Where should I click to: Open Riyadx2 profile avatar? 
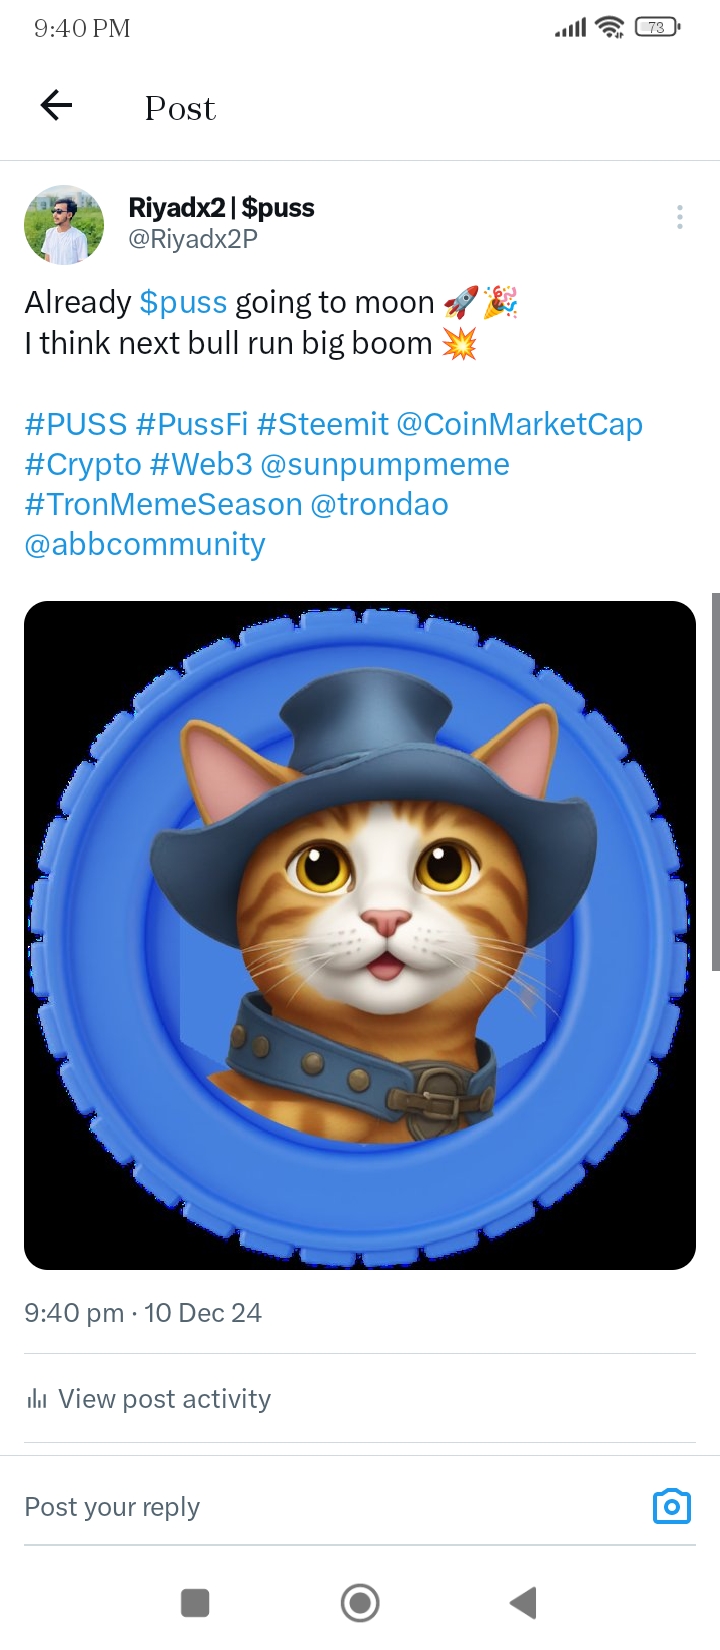pos(64,224)
